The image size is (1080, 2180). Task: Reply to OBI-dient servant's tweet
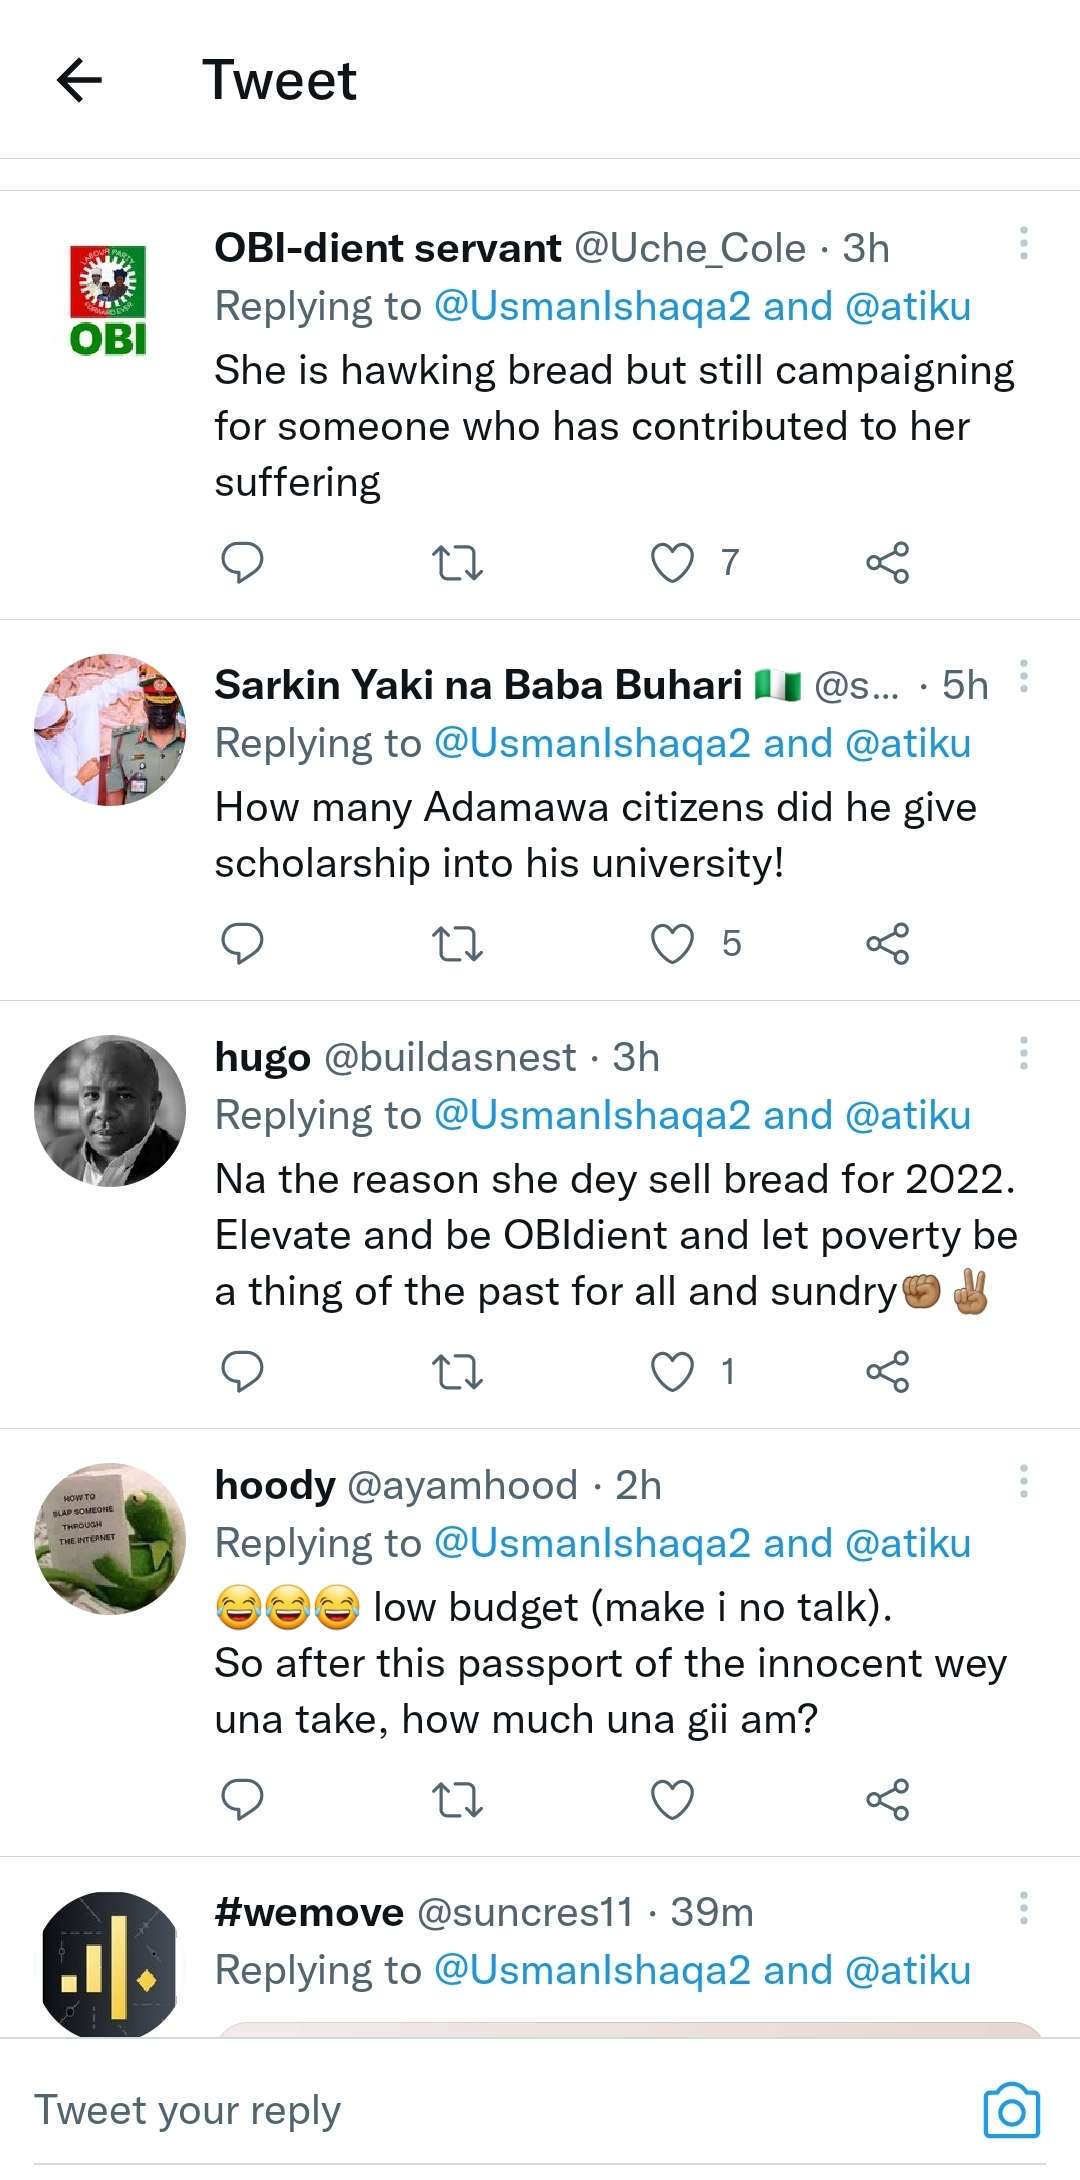pos(241,562)
